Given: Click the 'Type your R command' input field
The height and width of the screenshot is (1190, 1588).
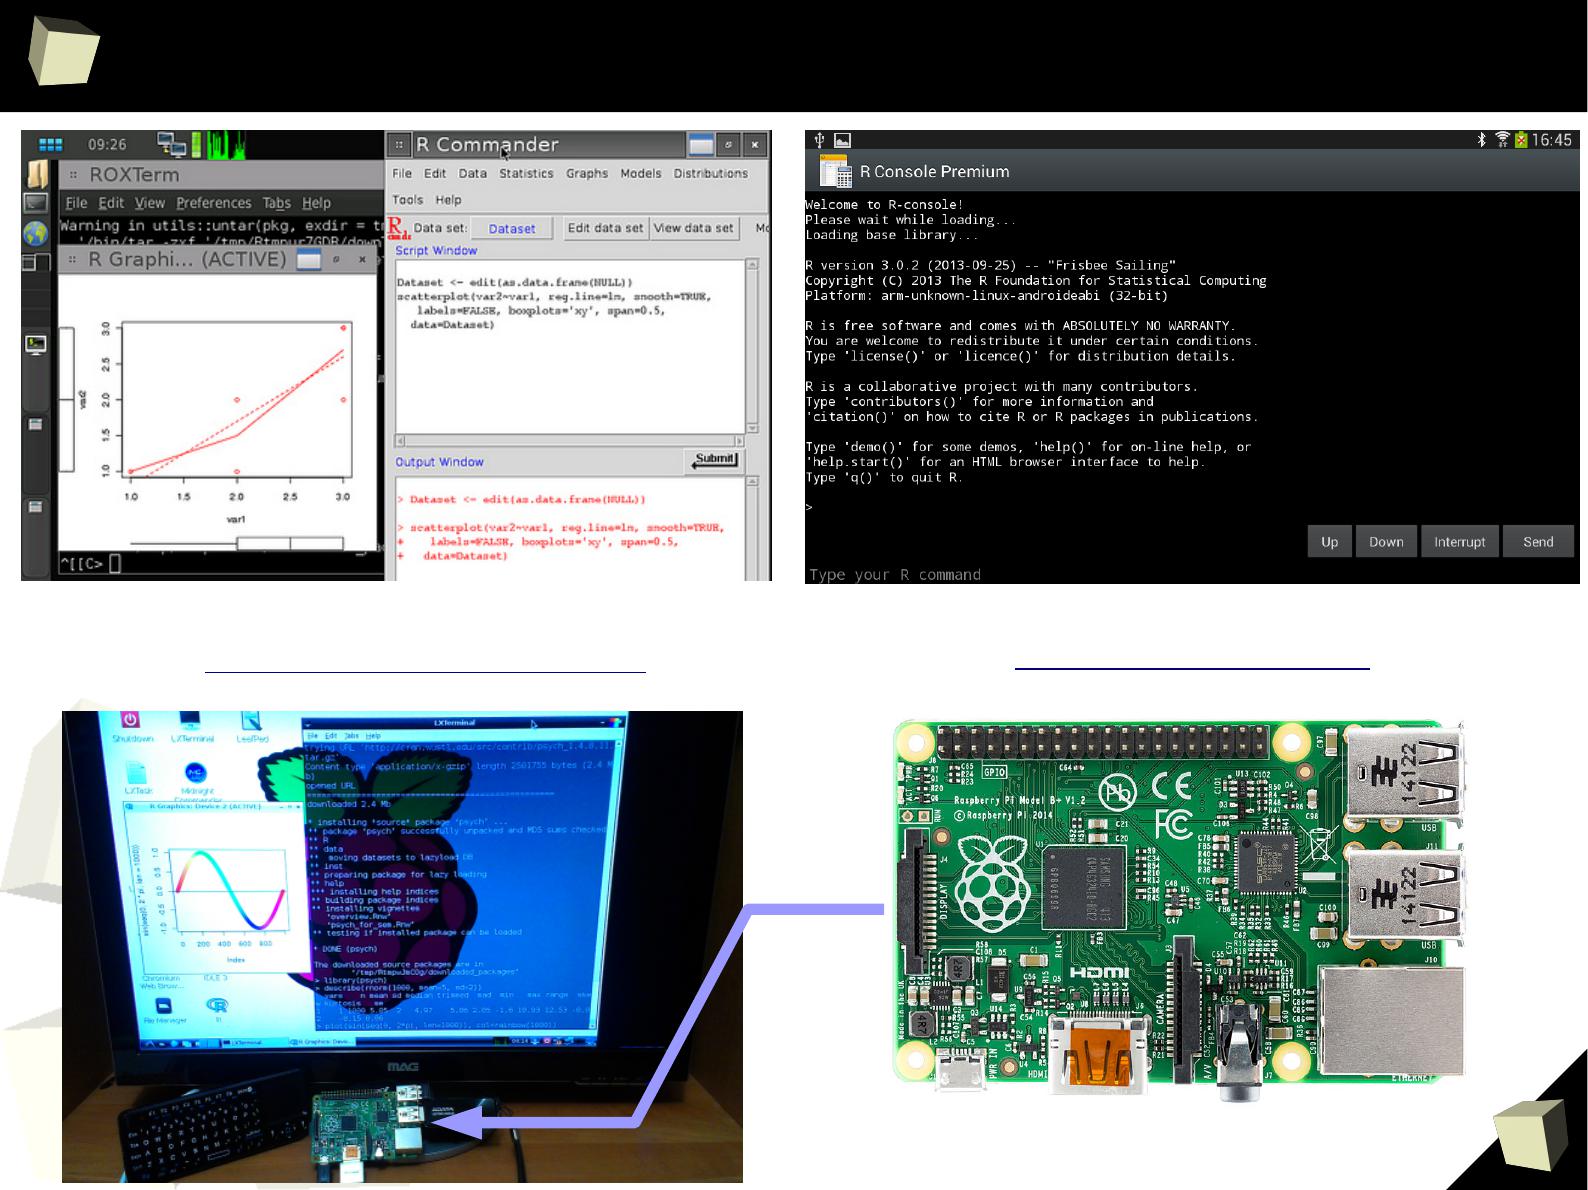Looking at the screenshot, I should (1191, 574).
